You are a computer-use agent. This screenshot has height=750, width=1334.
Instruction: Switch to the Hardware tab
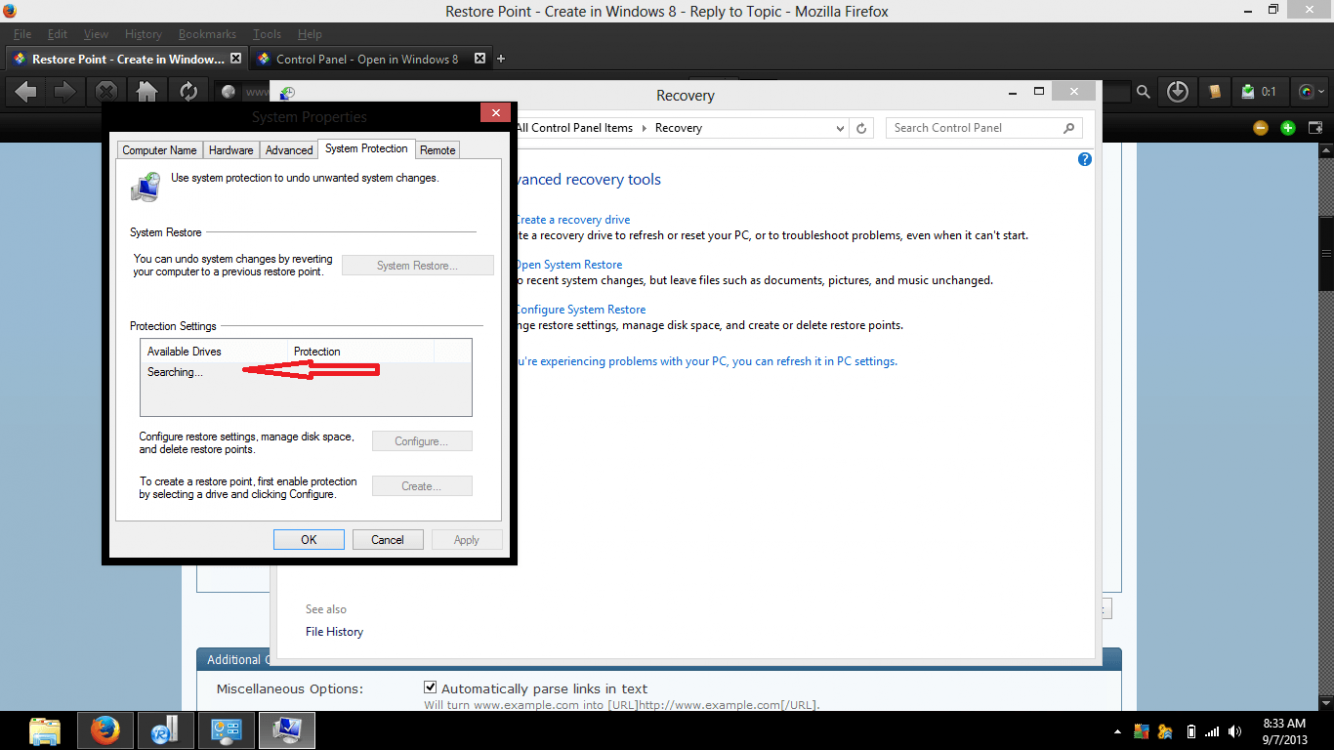pos(231,150)
